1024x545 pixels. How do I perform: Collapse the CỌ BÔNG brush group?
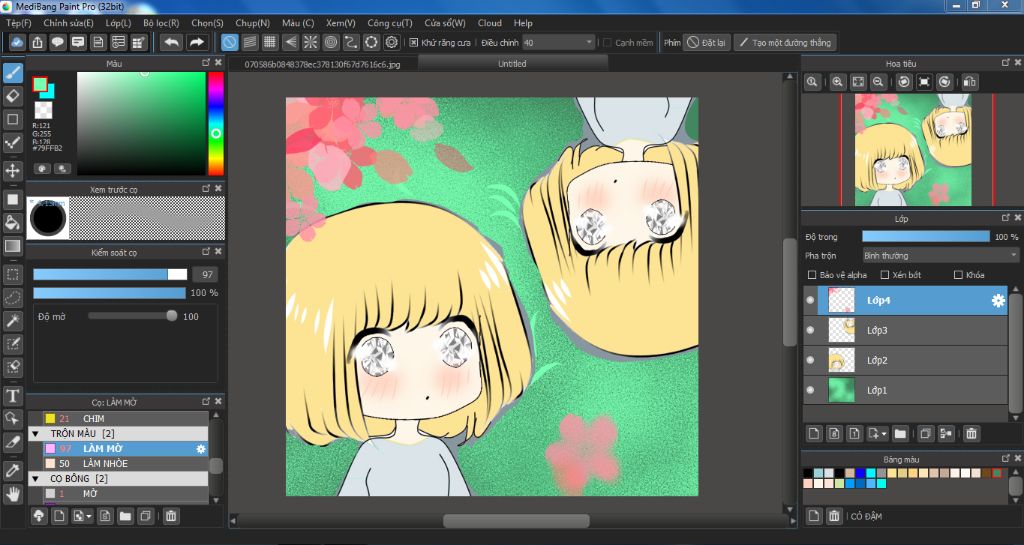[35, 478]
